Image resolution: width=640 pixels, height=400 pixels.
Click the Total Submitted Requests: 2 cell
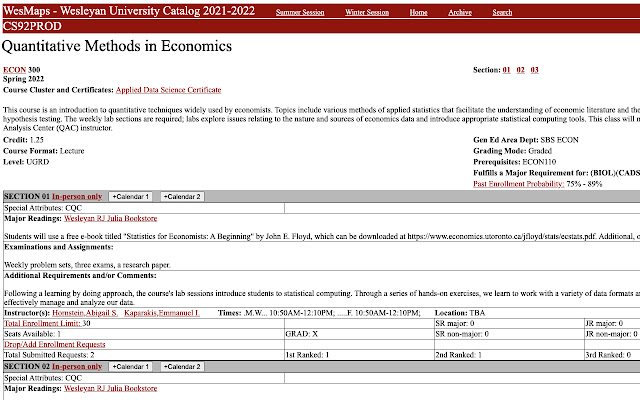144,355
